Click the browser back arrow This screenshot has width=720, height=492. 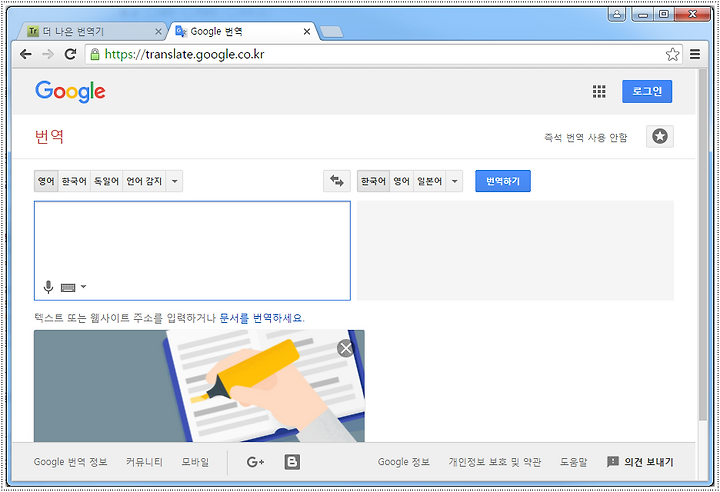pyautogui.click(x=26, y=54)
